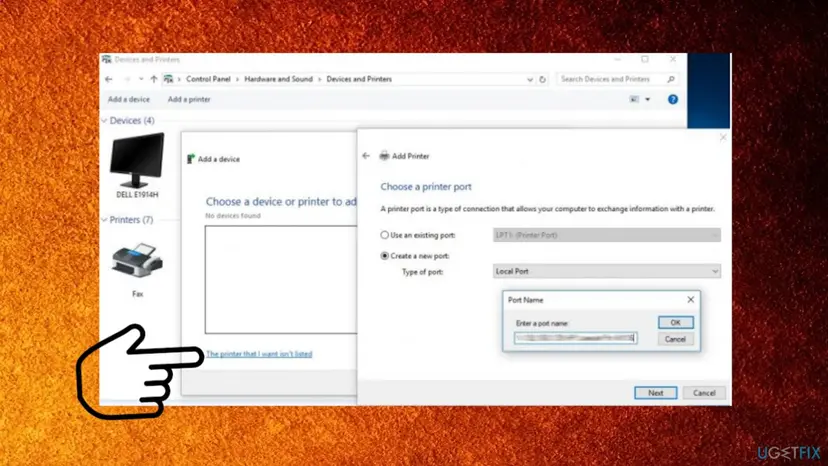
Task: Open the view options icon
Action: point(634,99)
